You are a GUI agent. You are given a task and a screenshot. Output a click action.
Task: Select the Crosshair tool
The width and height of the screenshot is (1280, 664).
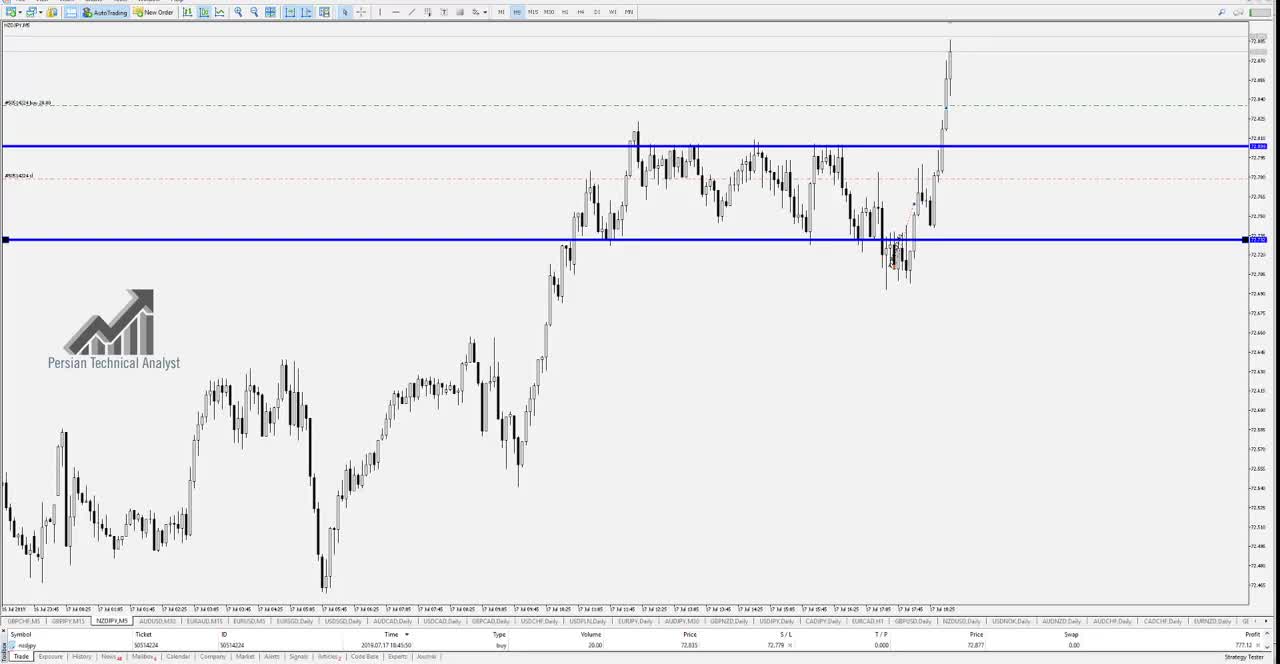[x=361, y=12]
